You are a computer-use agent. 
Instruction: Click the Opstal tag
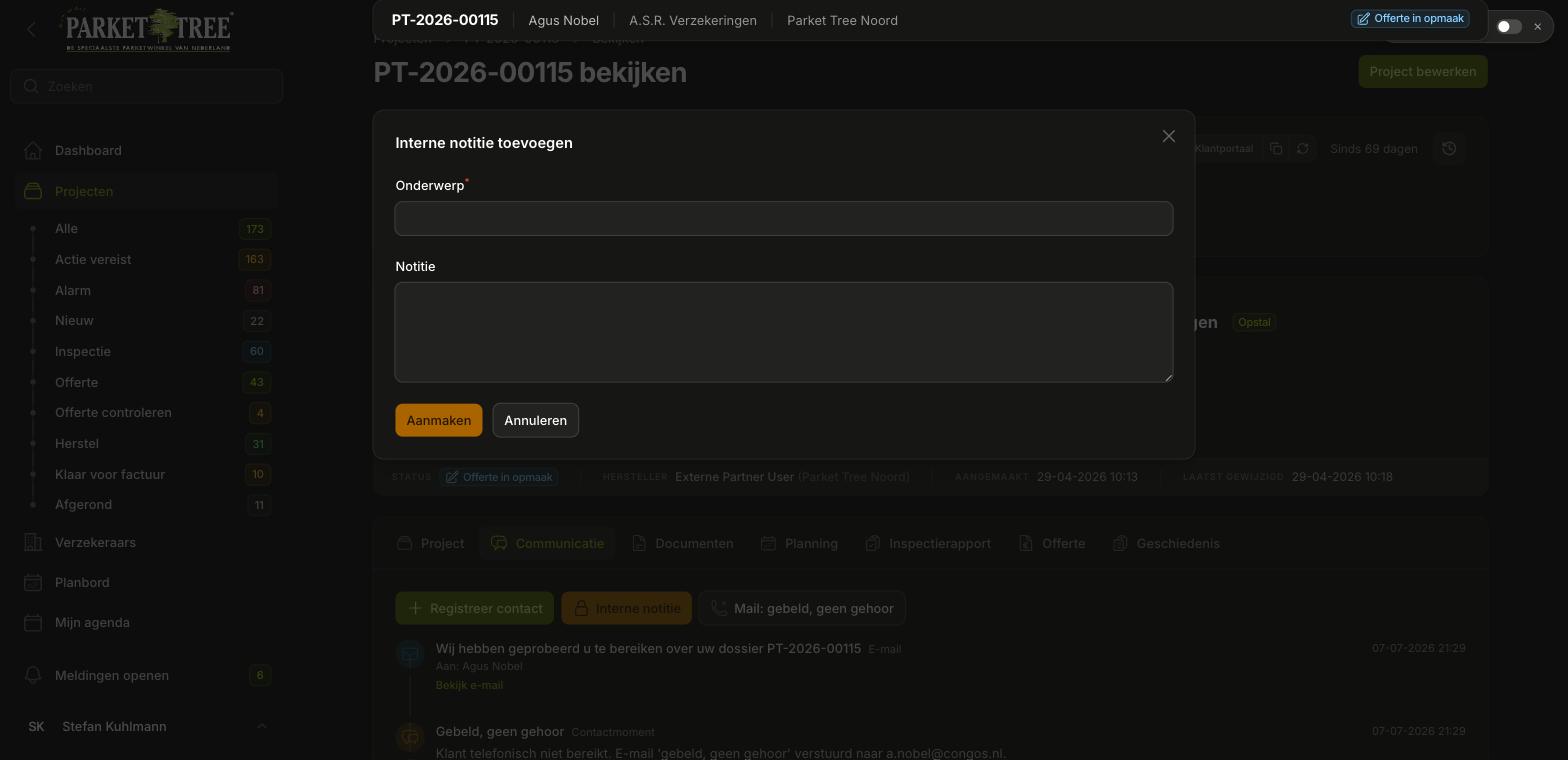pos(1254,322)
